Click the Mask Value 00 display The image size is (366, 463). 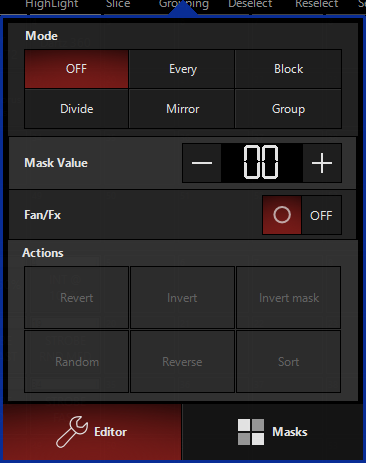(261, 163)
